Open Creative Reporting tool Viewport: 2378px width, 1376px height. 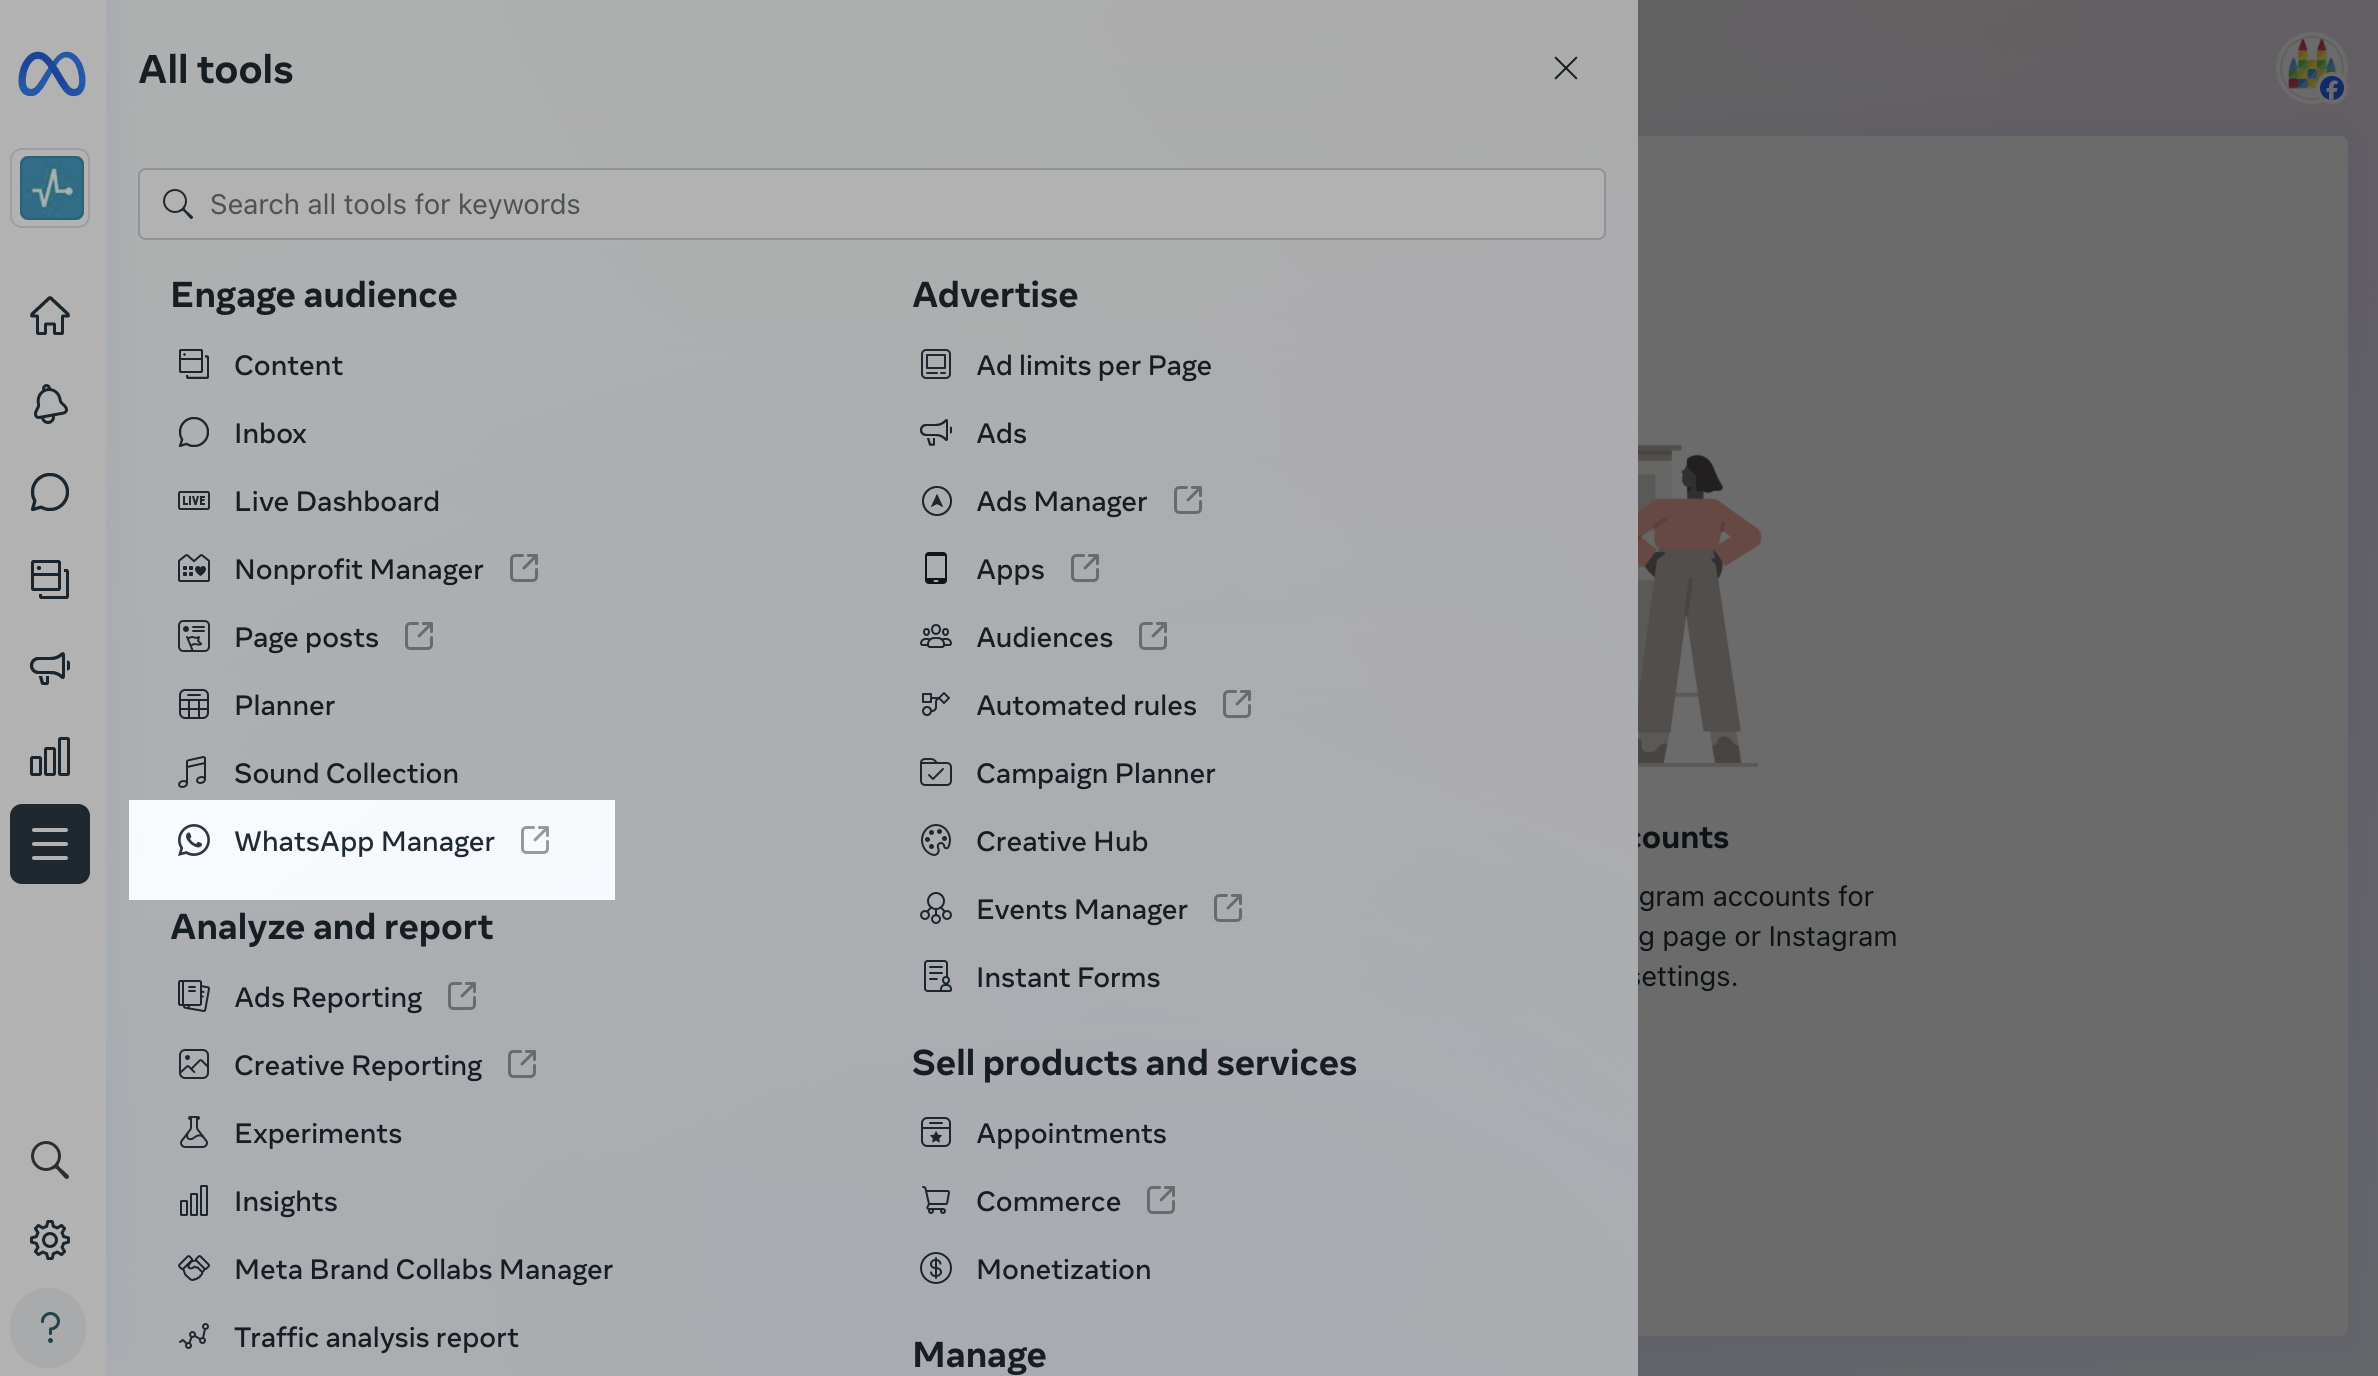(x=358, y=1065)
